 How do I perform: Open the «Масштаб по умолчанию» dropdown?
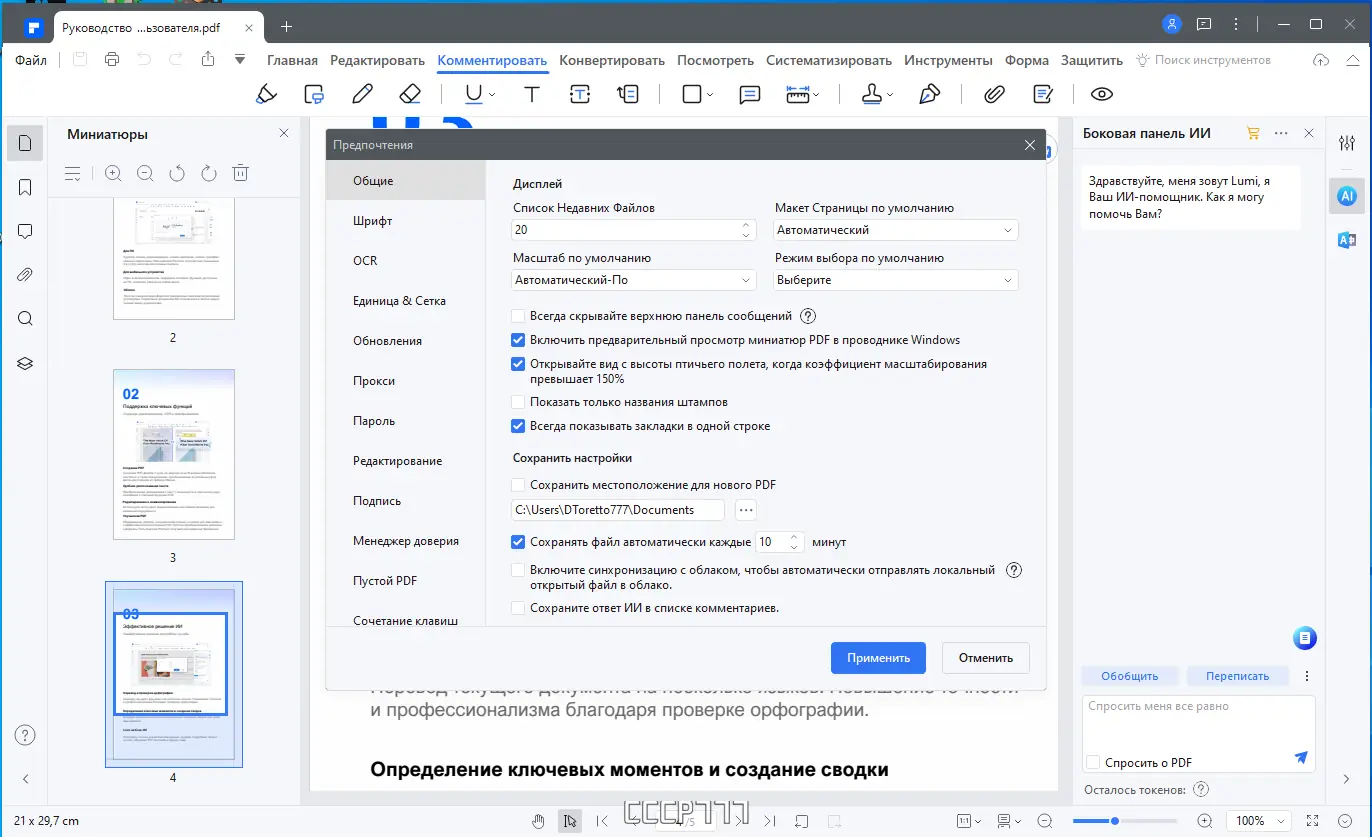click(633, 279)
